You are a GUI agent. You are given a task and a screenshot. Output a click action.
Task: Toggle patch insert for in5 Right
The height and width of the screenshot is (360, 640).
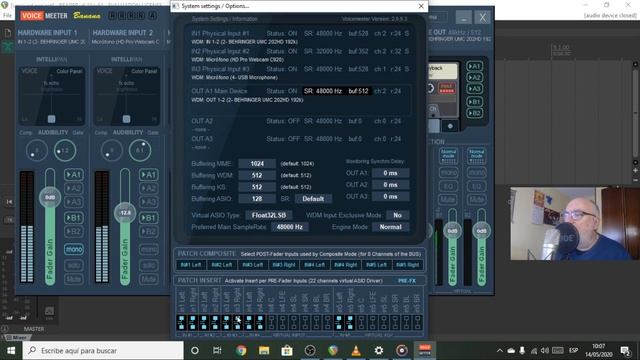[350, 322]
